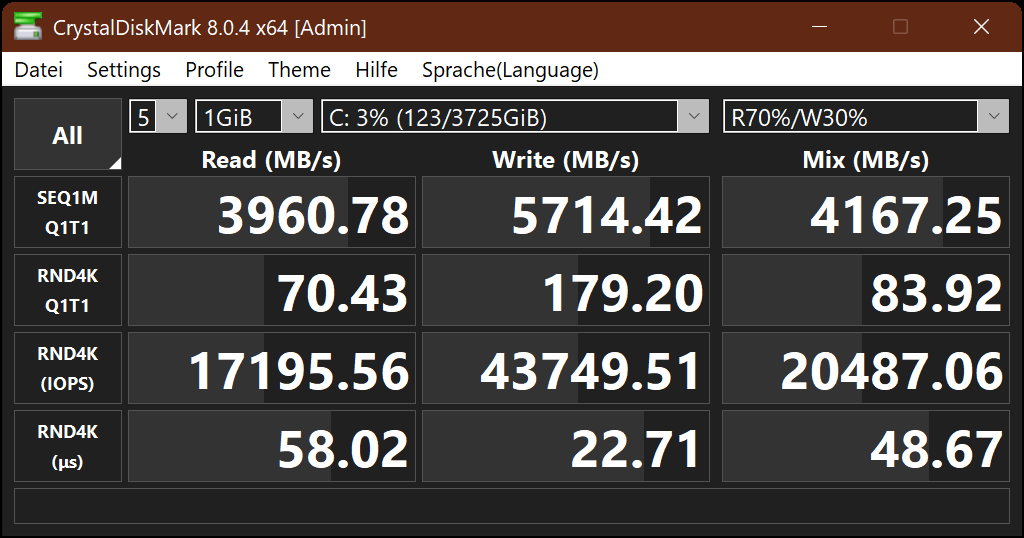Open the Sprache(Language) menu
Viewport: 1024px width, 538px height.
pyautogui.click(x=510, y=70)
